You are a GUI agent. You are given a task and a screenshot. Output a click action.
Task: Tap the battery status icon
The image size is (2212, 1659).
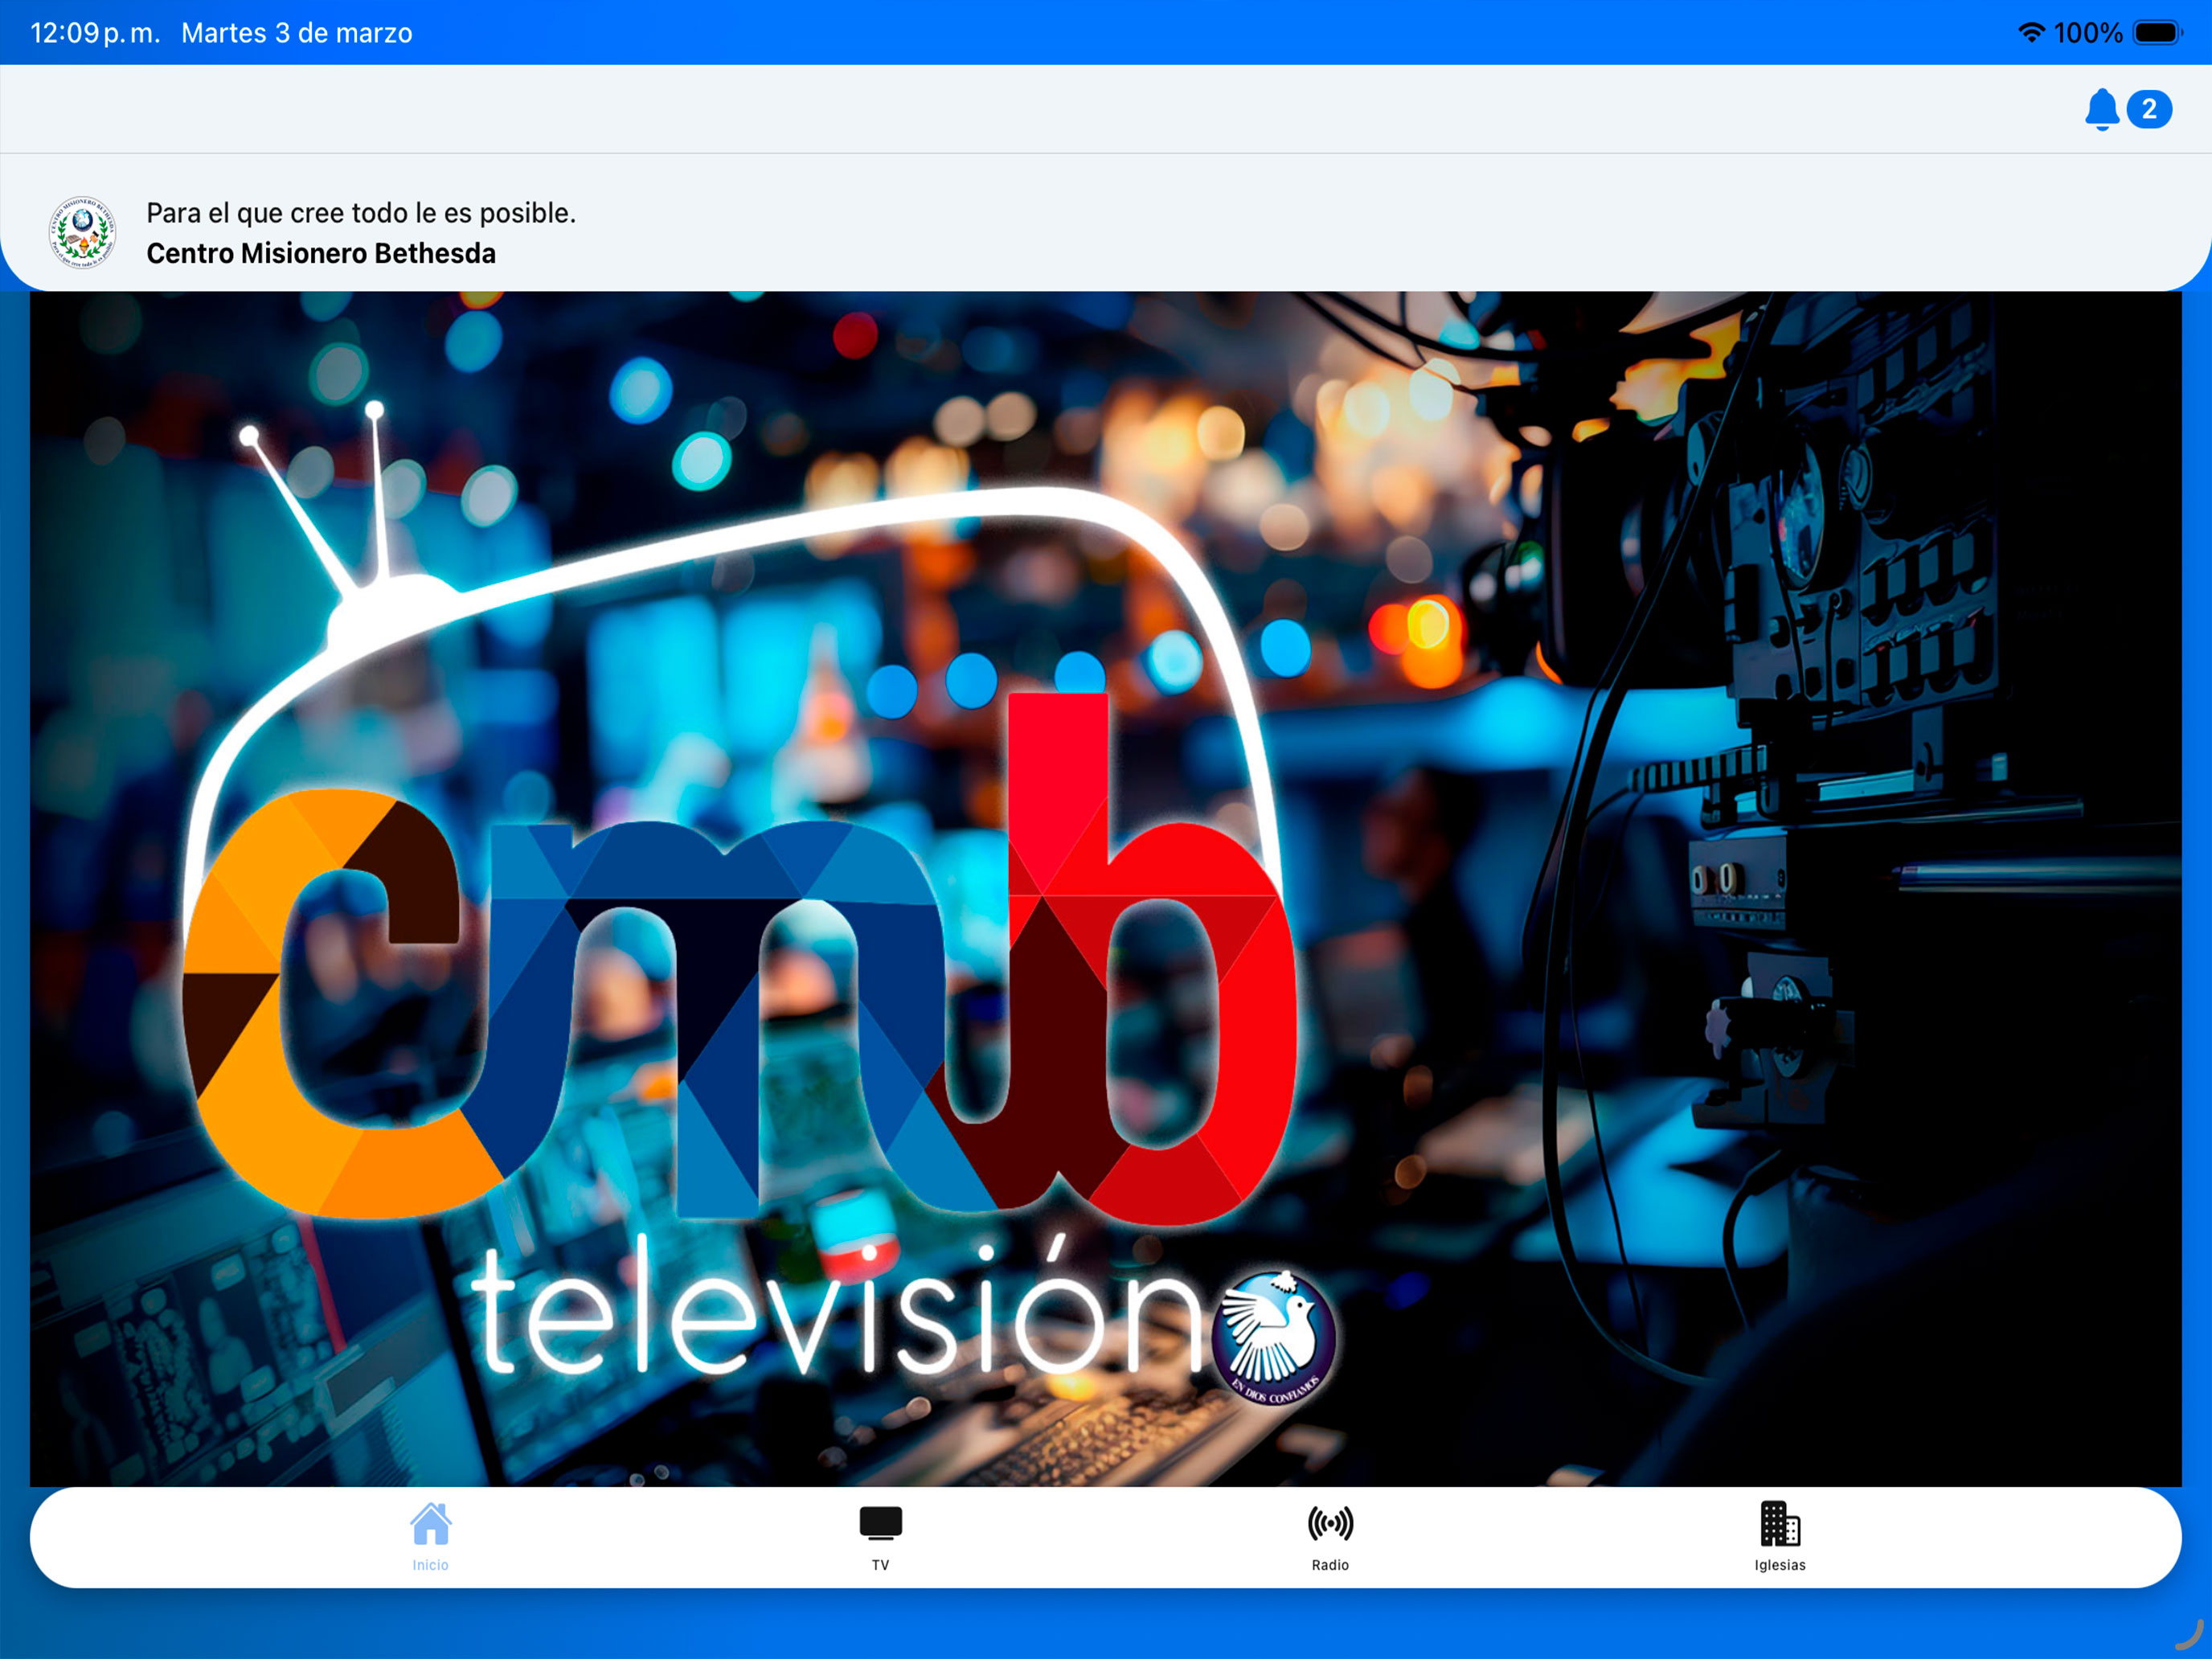click(2157, 32)
